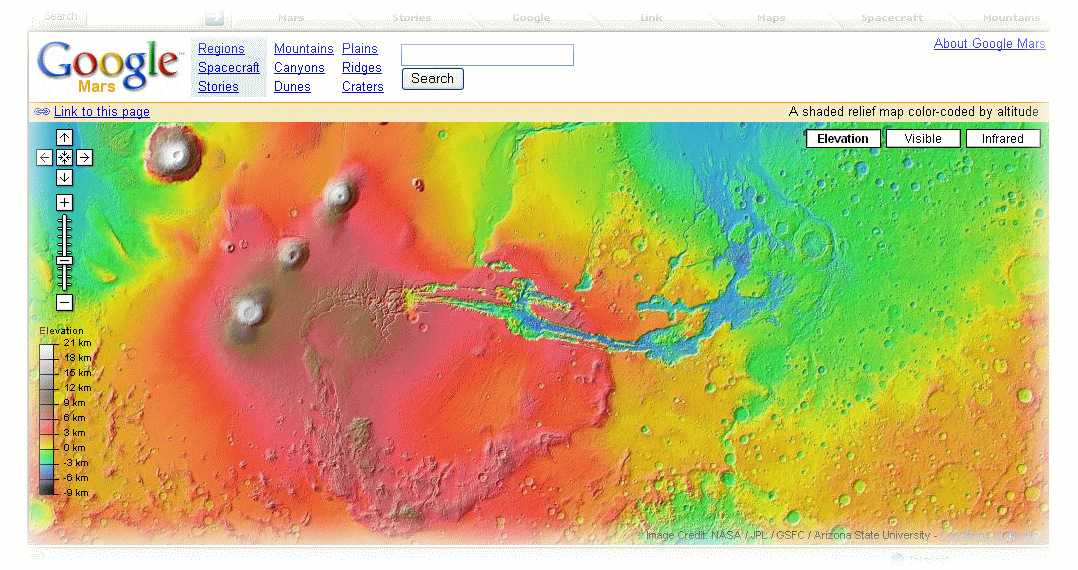Screen dimensions: 1078x570
Task: Open the Stories link
Action: click(218, 87)
